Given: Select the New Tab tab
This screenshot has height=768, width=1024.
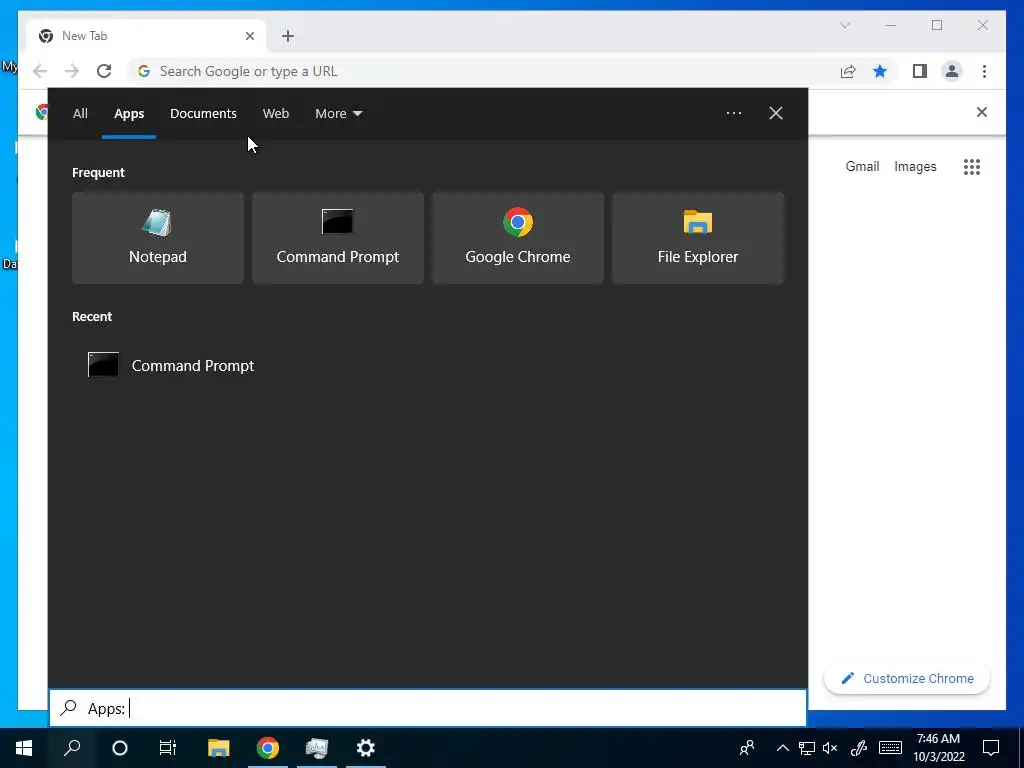Looking at the screenshot, I should pos(146,36).
